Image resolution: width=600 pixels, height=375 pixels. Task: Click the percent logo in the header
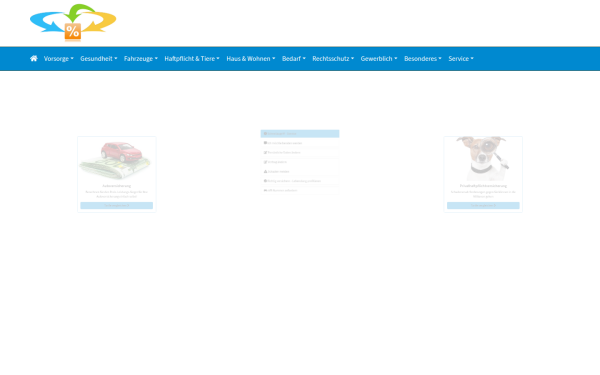click(x=73, y=22)
